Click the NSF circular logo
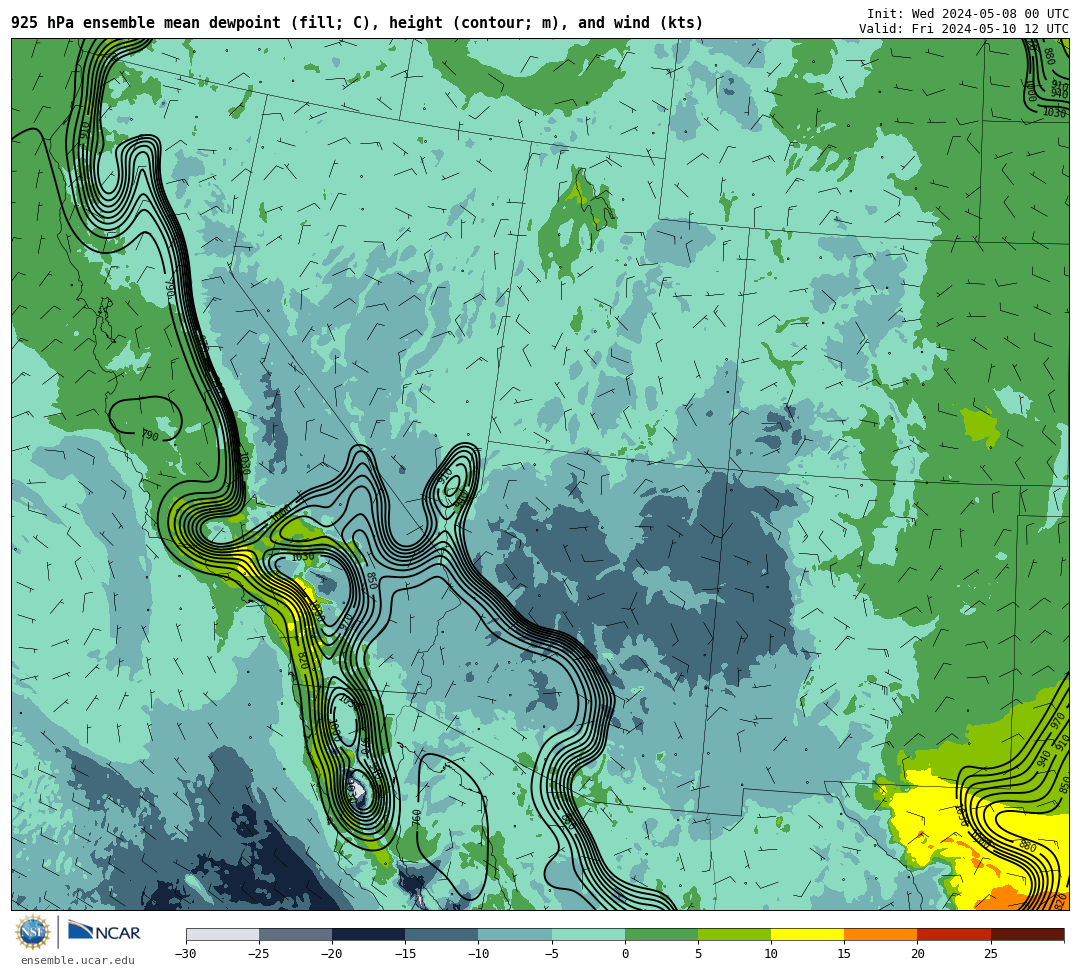The width and height of the screenshot is (1080, 973). (x=32, y=934)
